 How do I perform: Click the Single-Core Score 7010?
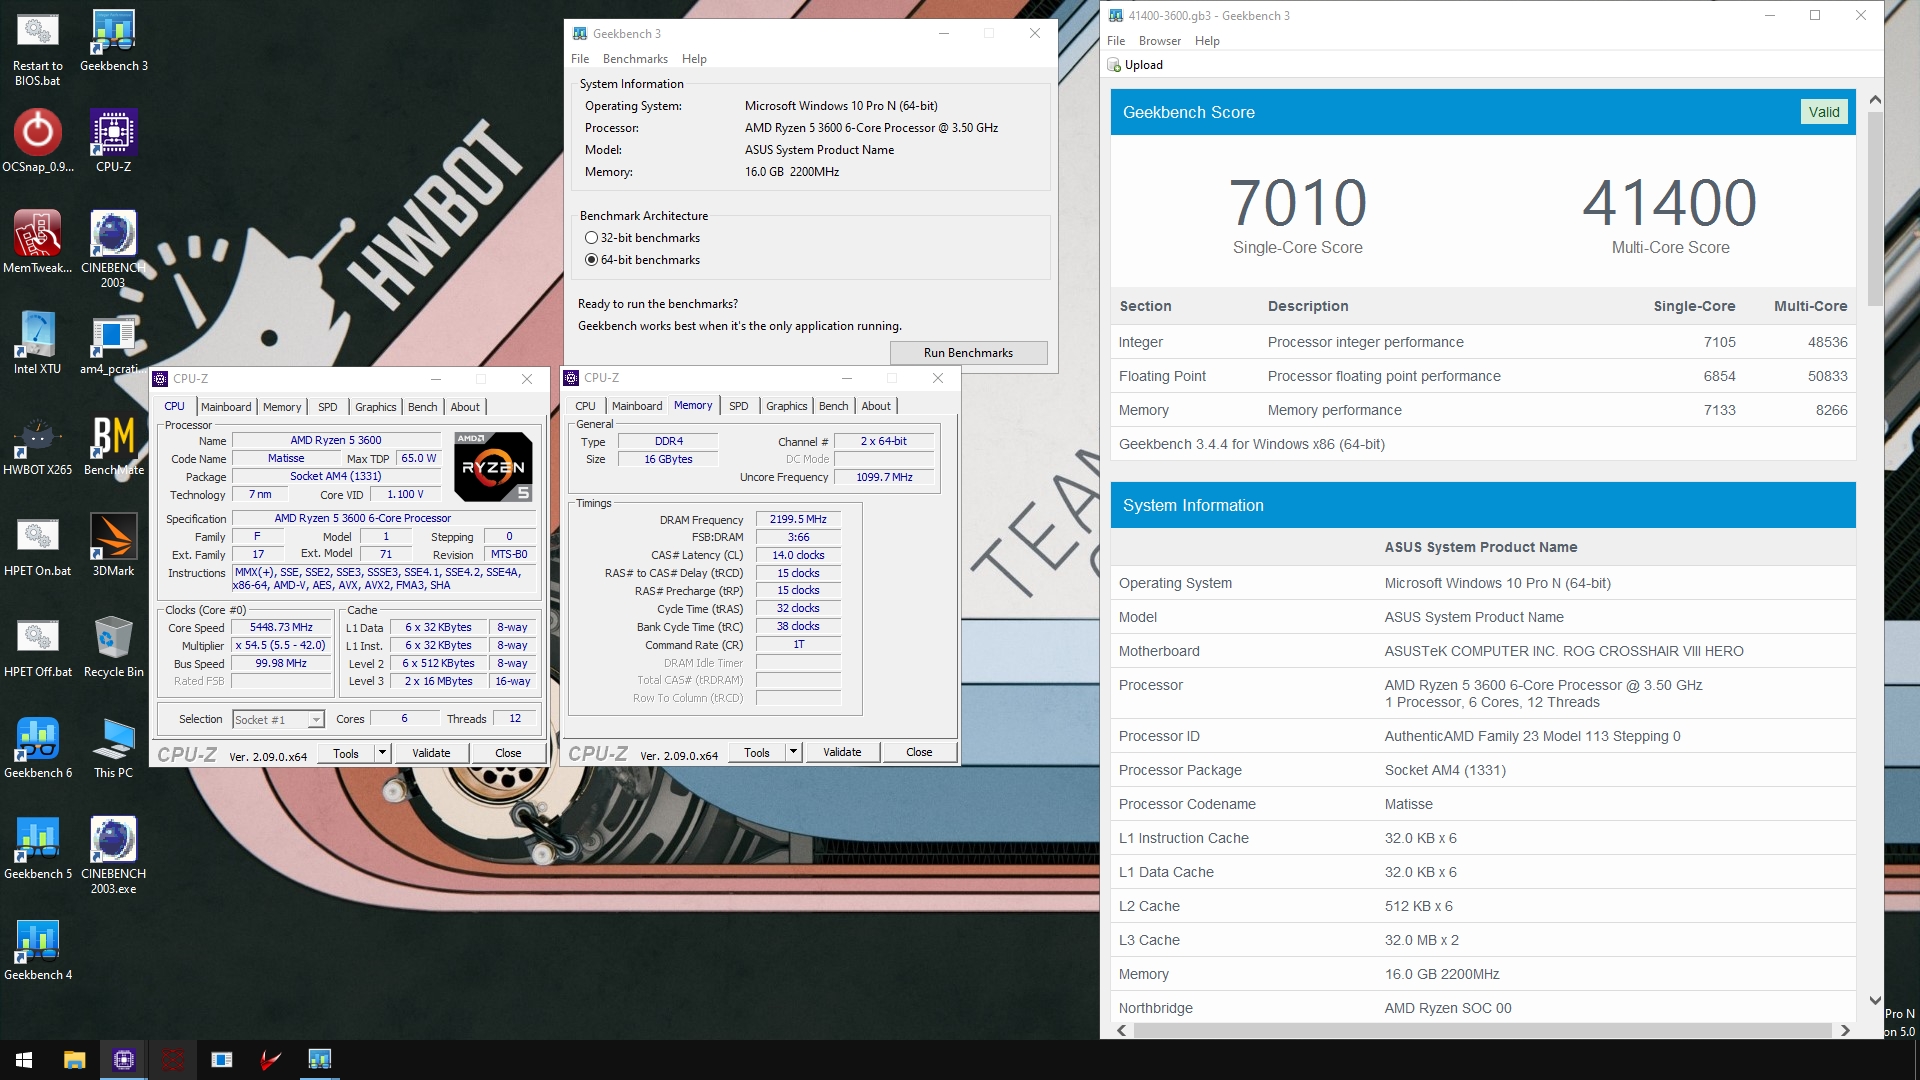pos(1298,203)
